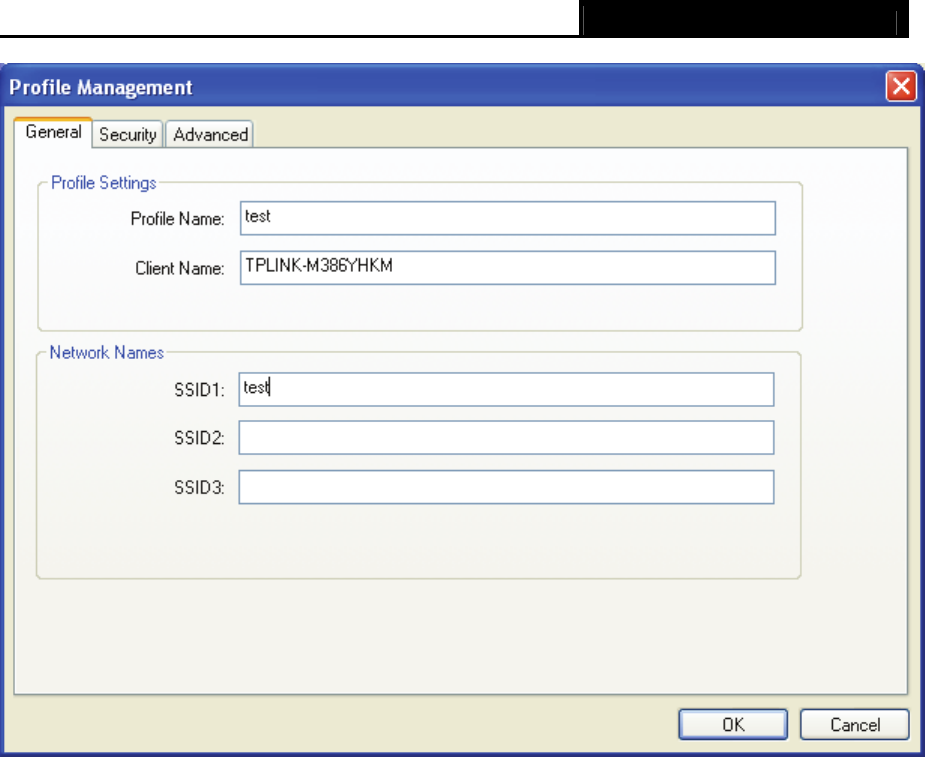Viewport: 925px width, 757px height.
Task: Click the Cancel button
Action: coord(855,725)
